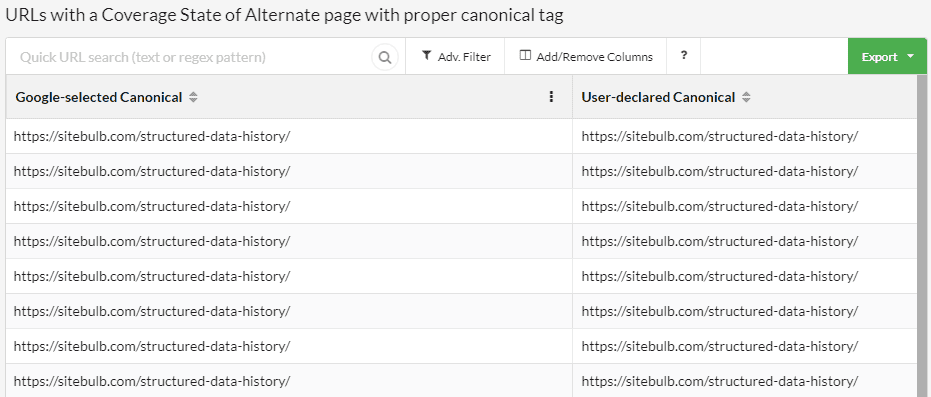This screenshot has width=931, height=397.
Task: Select first row Google-selected canonical URL
Action: tap(152, 136)
